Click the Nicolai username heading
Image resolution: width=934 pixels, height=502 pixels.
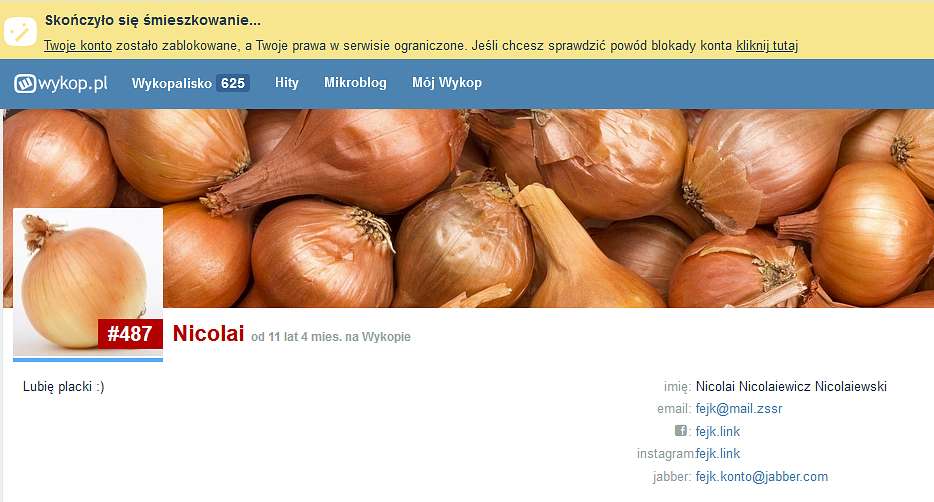point(208,333)
